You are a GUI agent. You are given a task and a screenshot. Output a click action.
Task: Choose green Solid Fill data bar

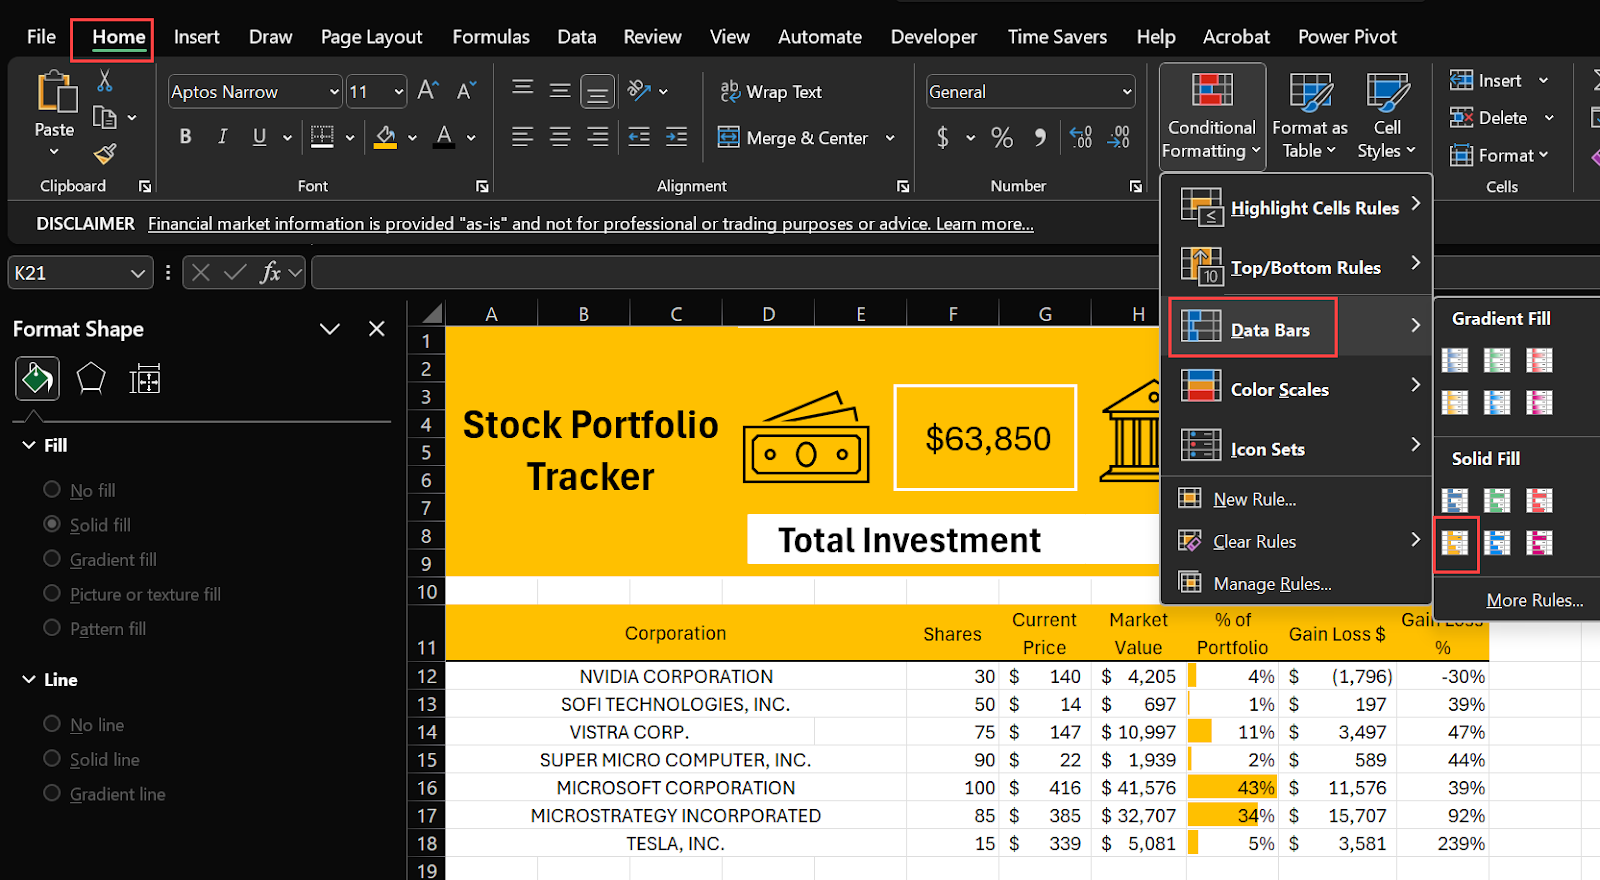point(1497,500)
